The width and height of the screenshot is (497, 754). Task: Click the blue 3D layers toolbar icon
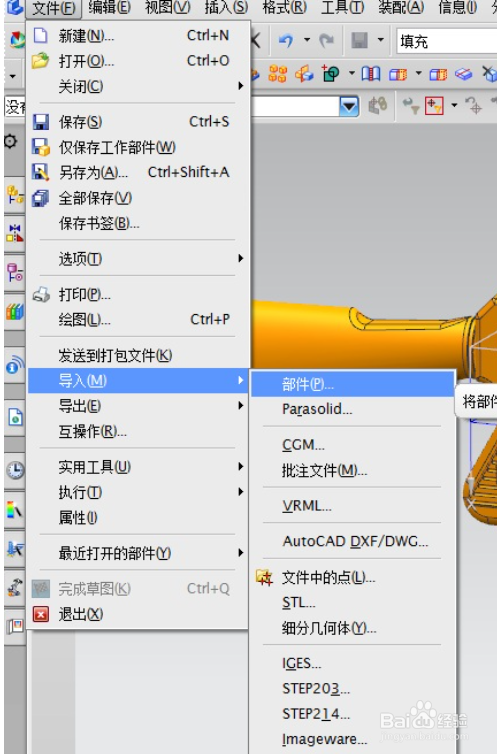pyautogui.click(x=464, y=74)
